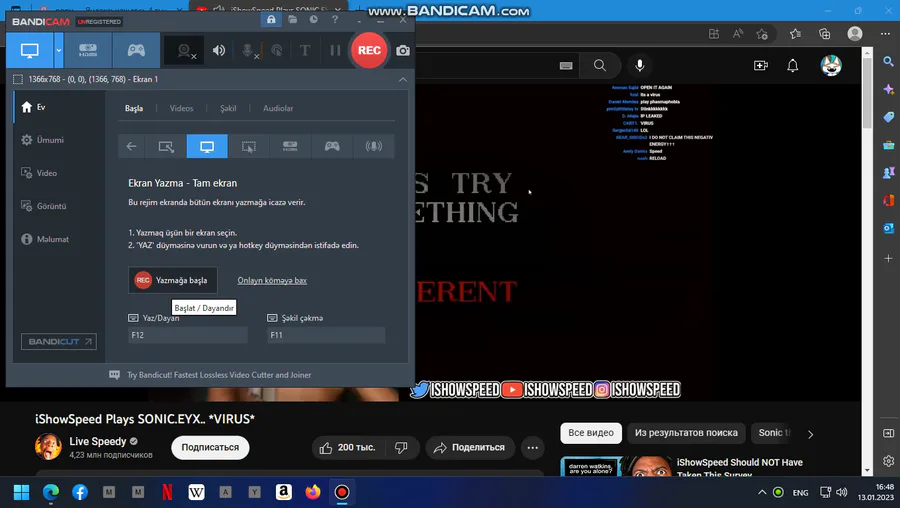Switch to Şəkil tab
The image size is (900, 508).
[x=228, y=108]
